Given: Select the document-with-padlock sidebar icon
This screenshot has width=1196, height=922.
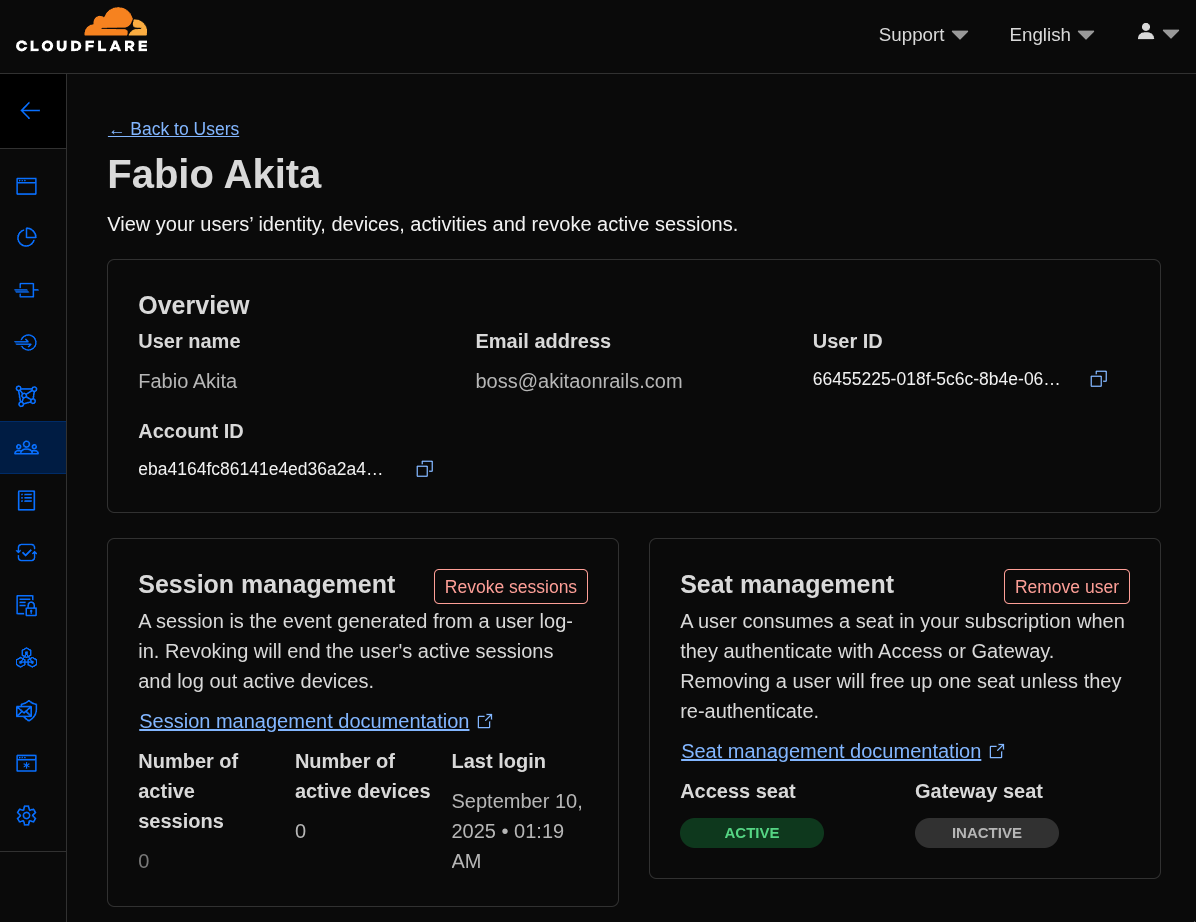Looking at the screenshot, I should 27,606.
